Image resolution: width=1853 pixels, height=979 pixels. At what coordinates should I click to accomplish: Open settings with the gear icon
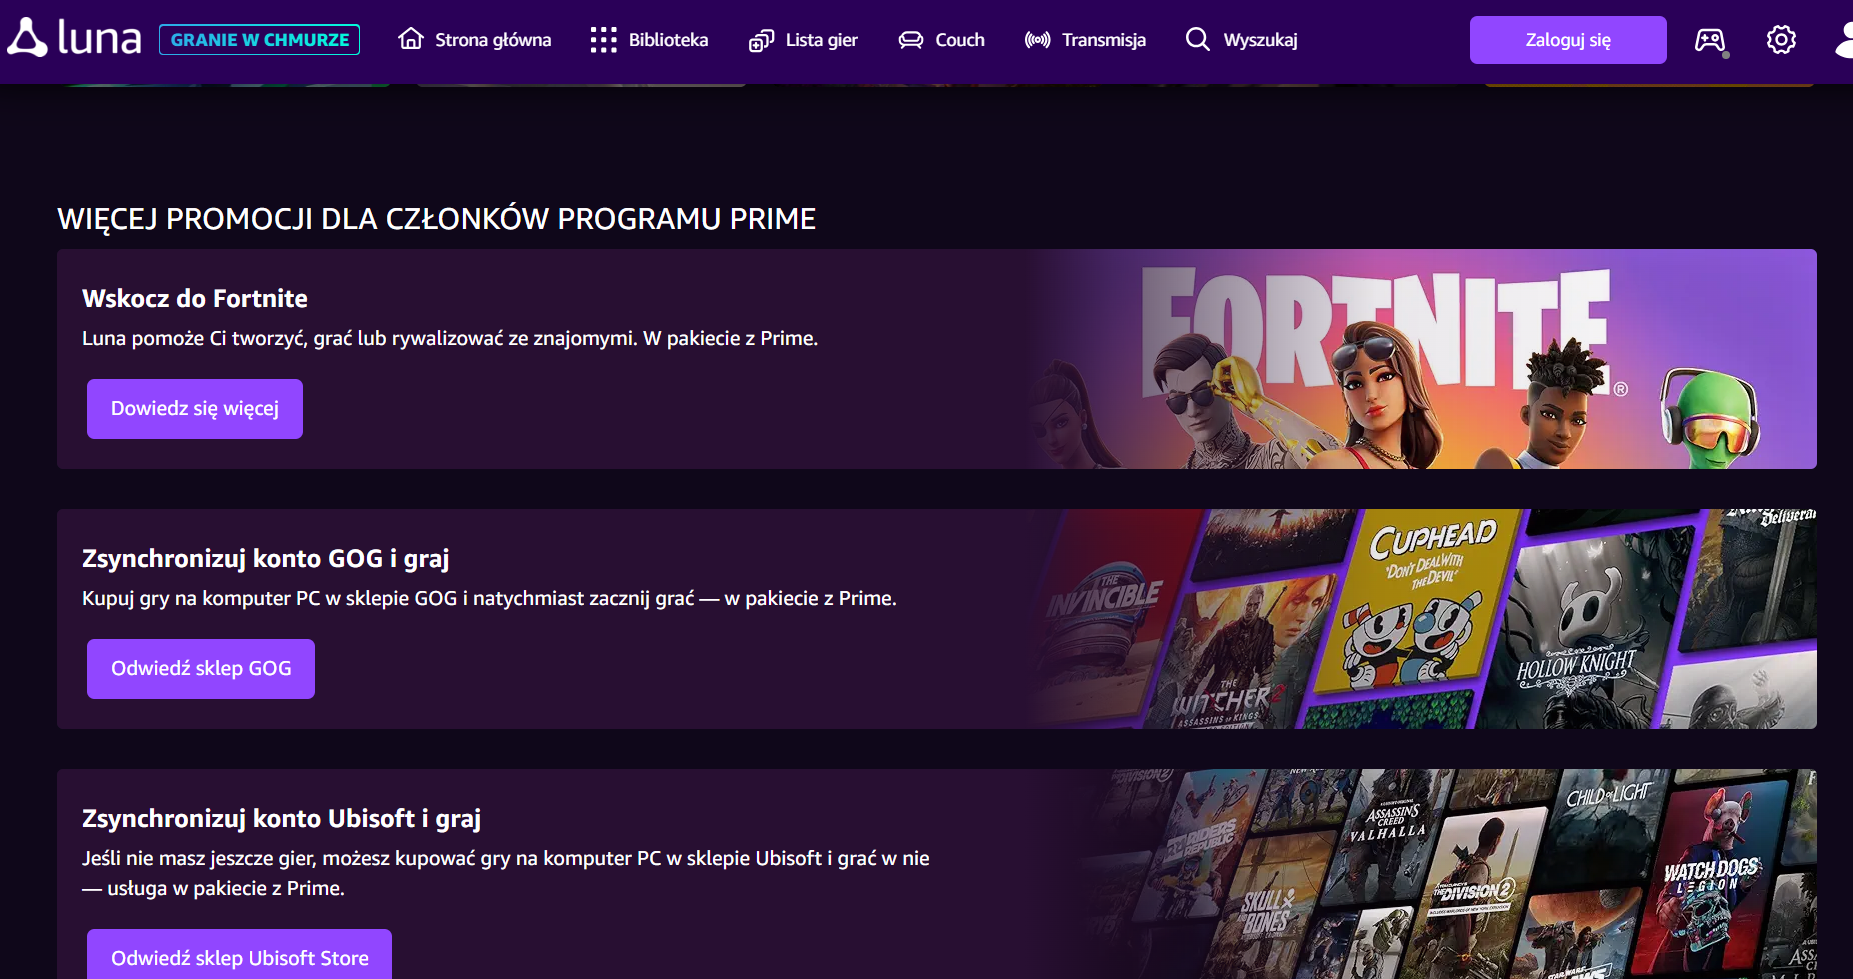[1781, 40]
